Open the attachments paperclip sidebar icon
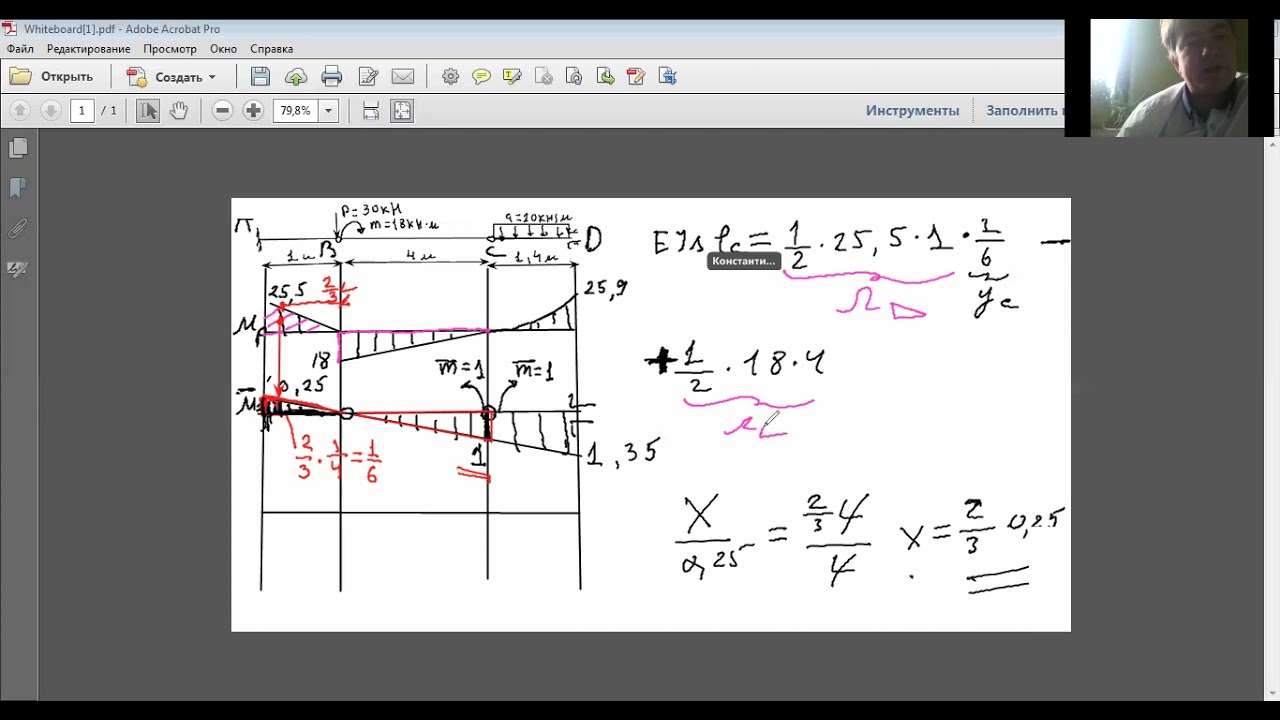Image resolution: width=1280 pixels, height=720 pixels. click(x=18, y=229)
